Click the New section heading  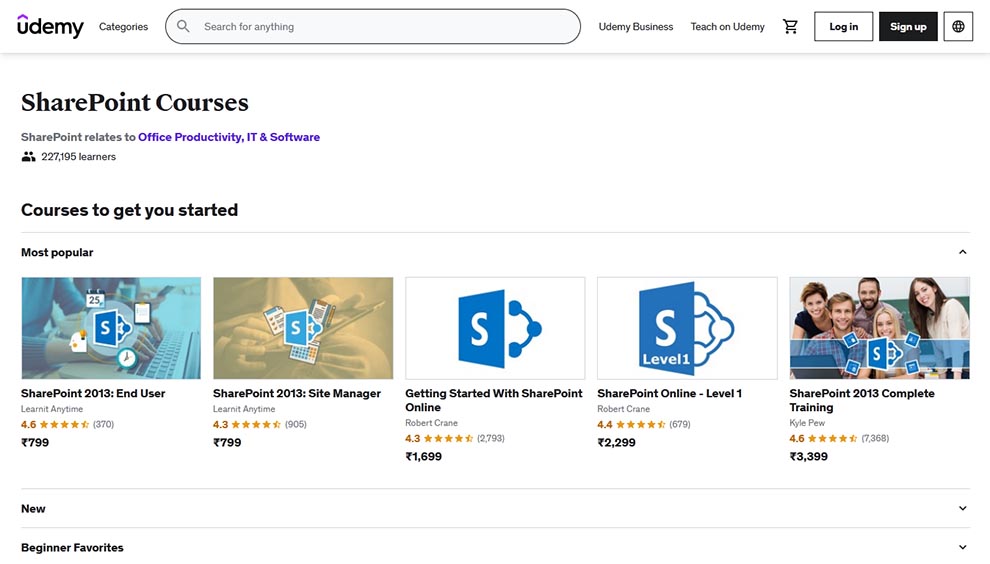point(33,508)
